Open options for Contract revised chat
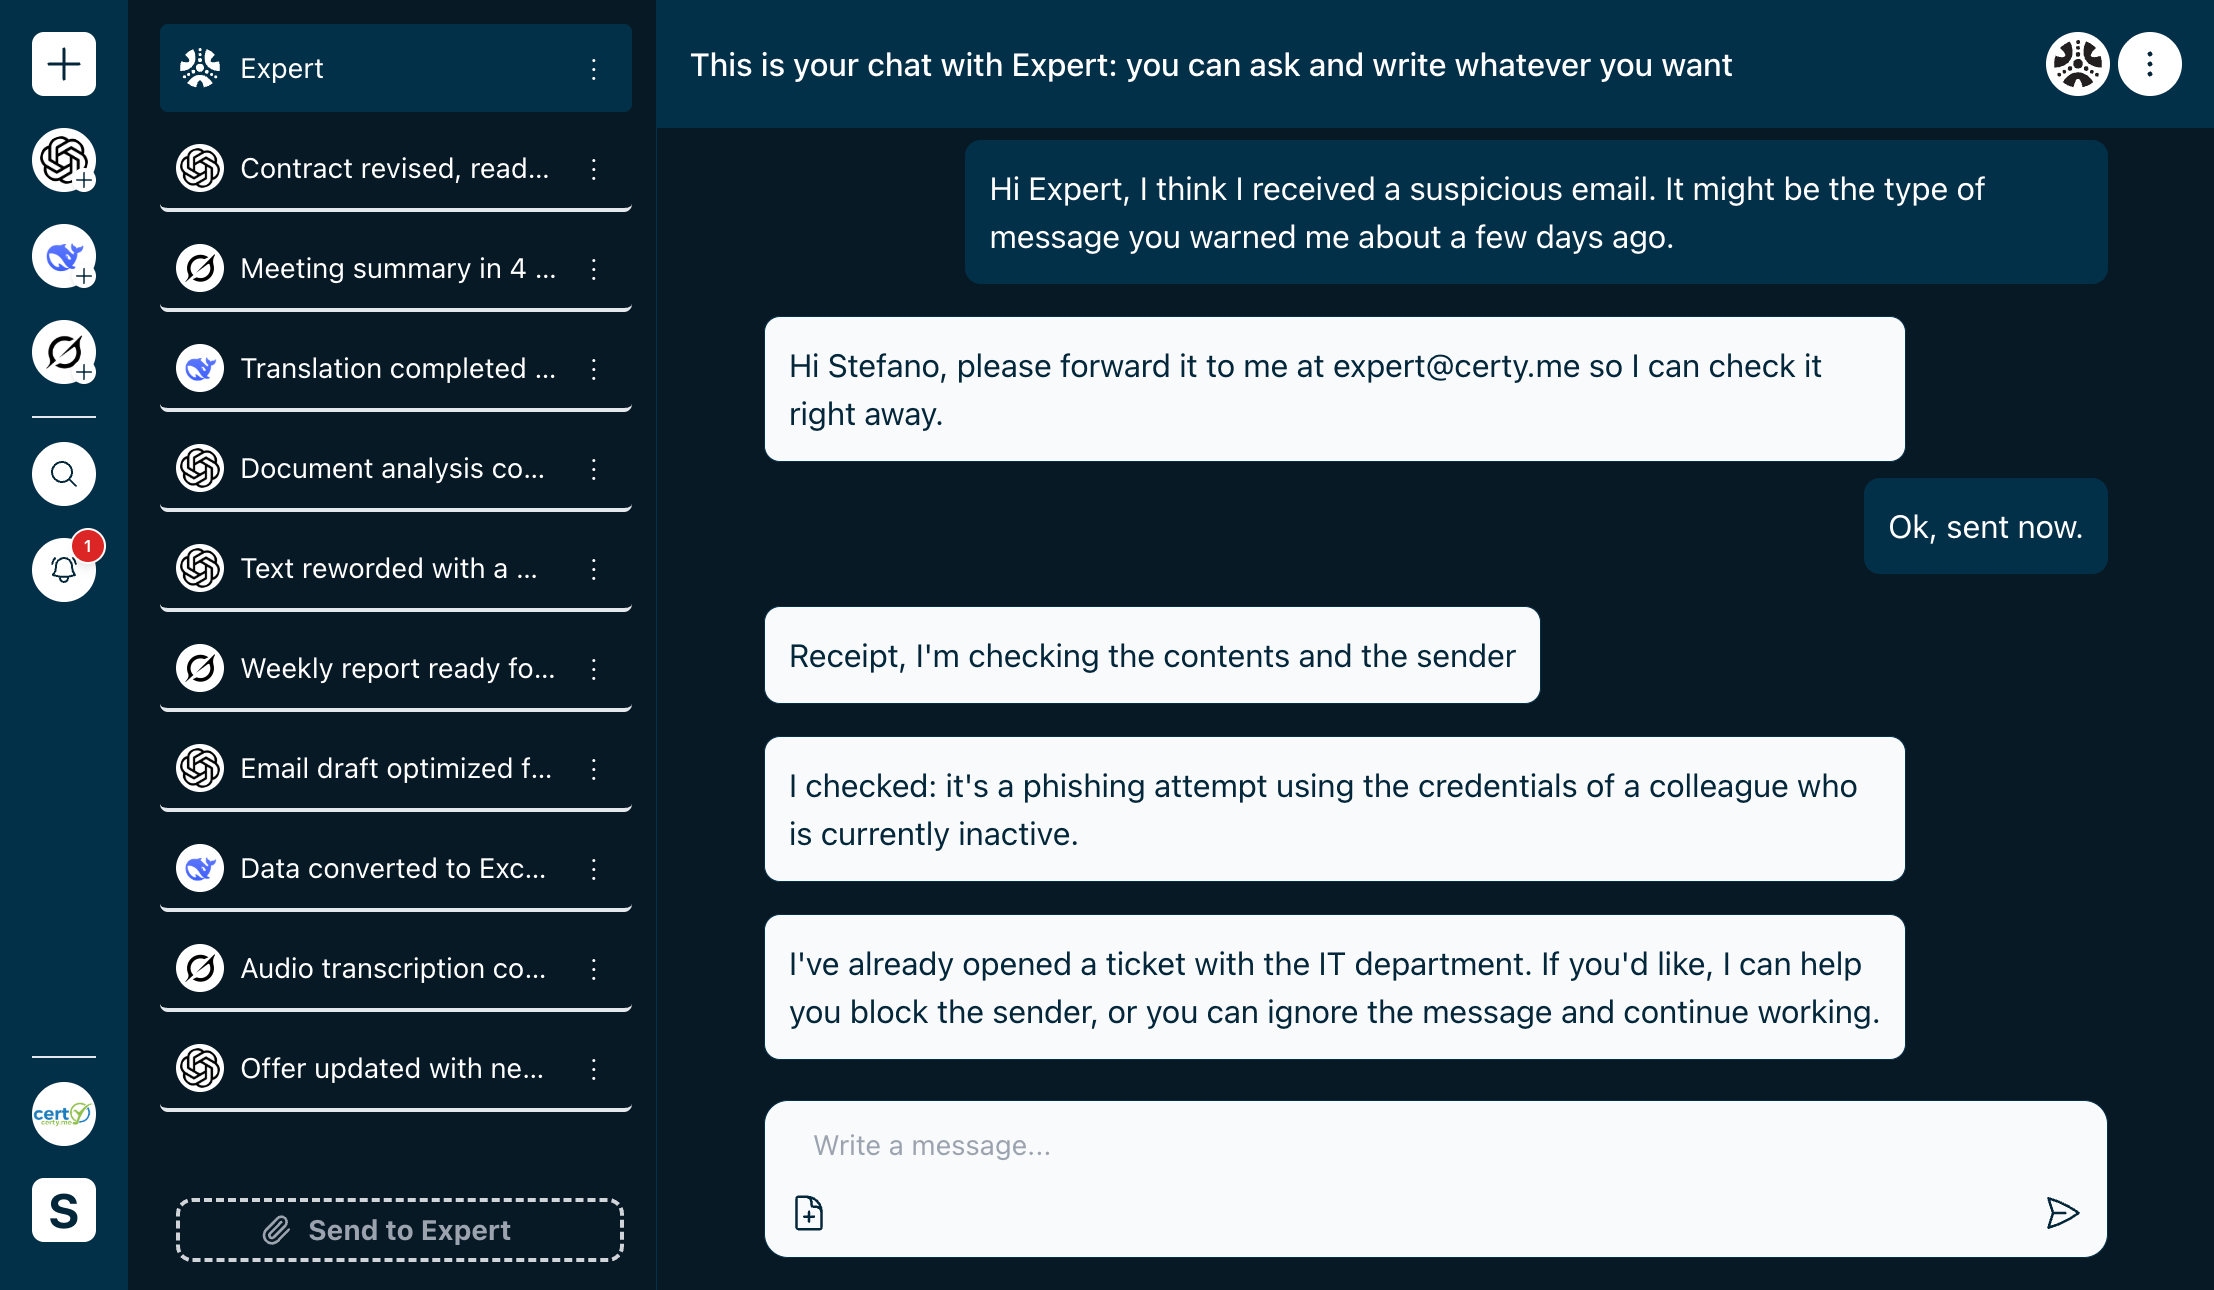 594,169
